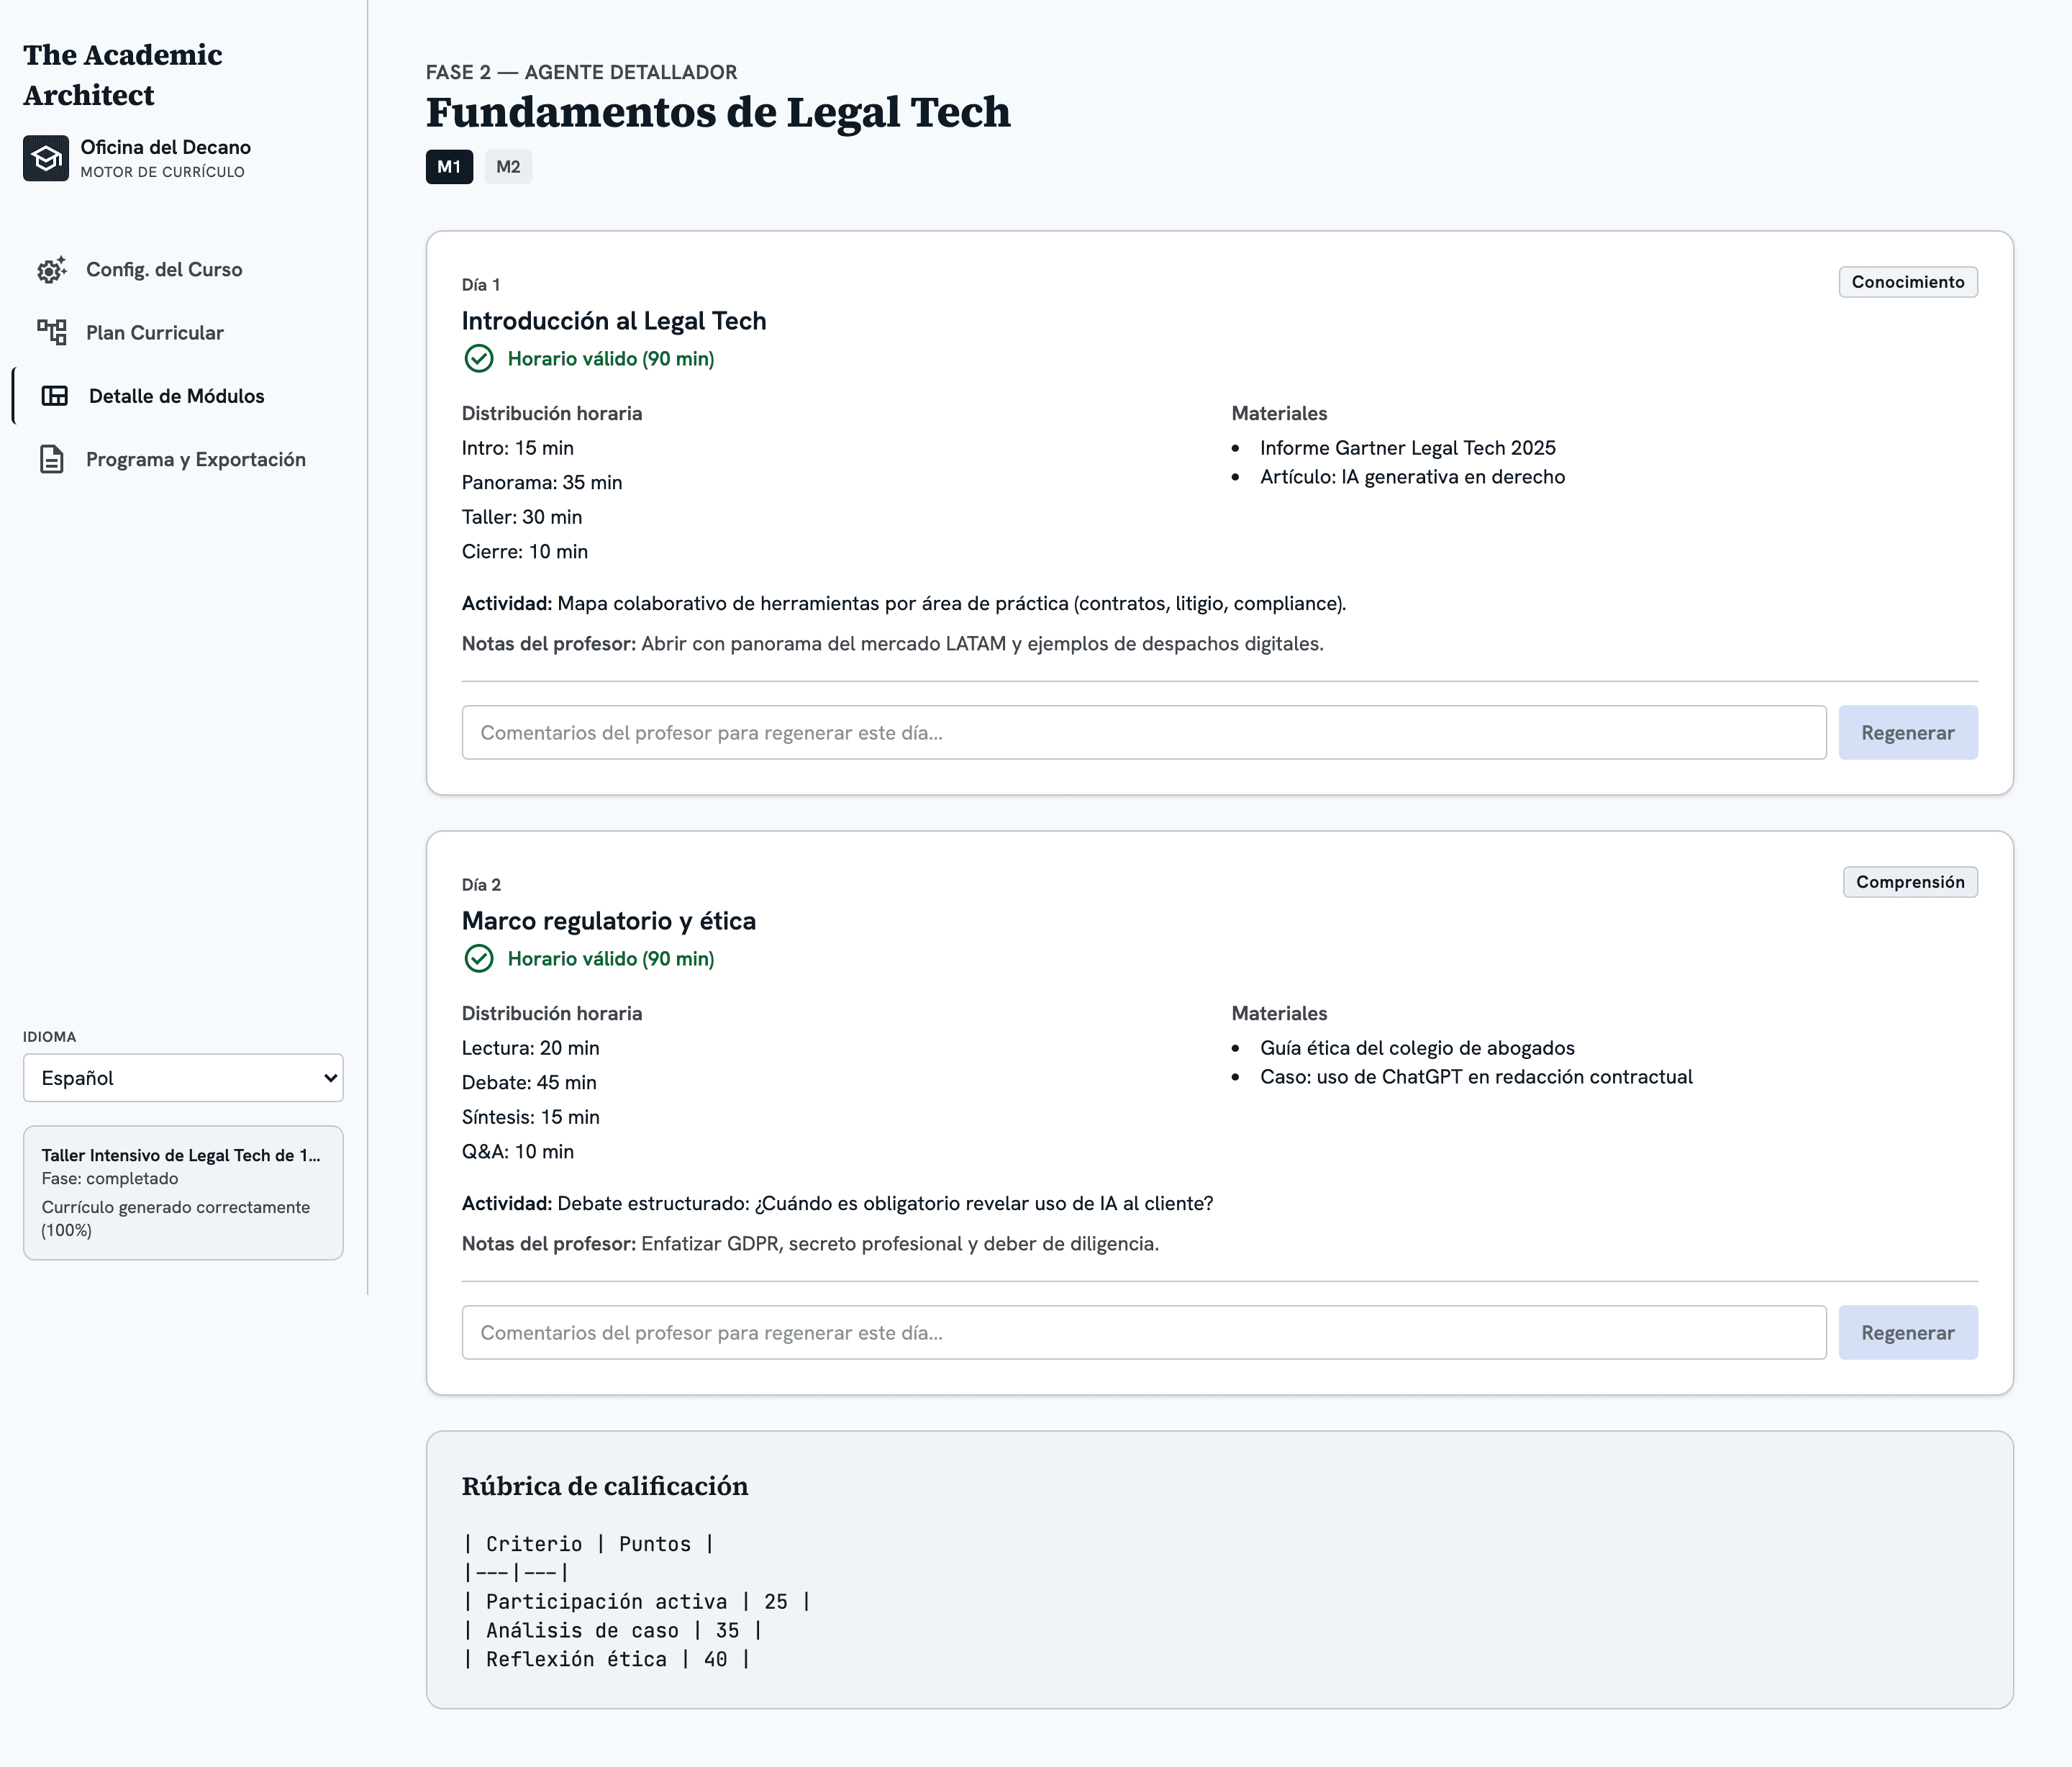The height and width of the screenshot is (1767, 2072).
Task: Click Horario válido (90 min) under Día 1
Action: point(611,359)
